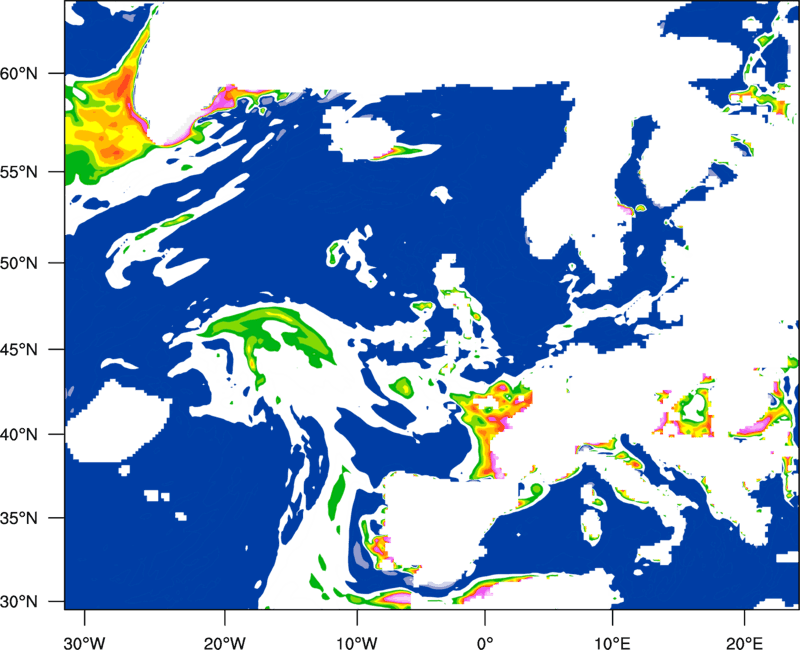Click the 45°N latitude label

[19, 350]
